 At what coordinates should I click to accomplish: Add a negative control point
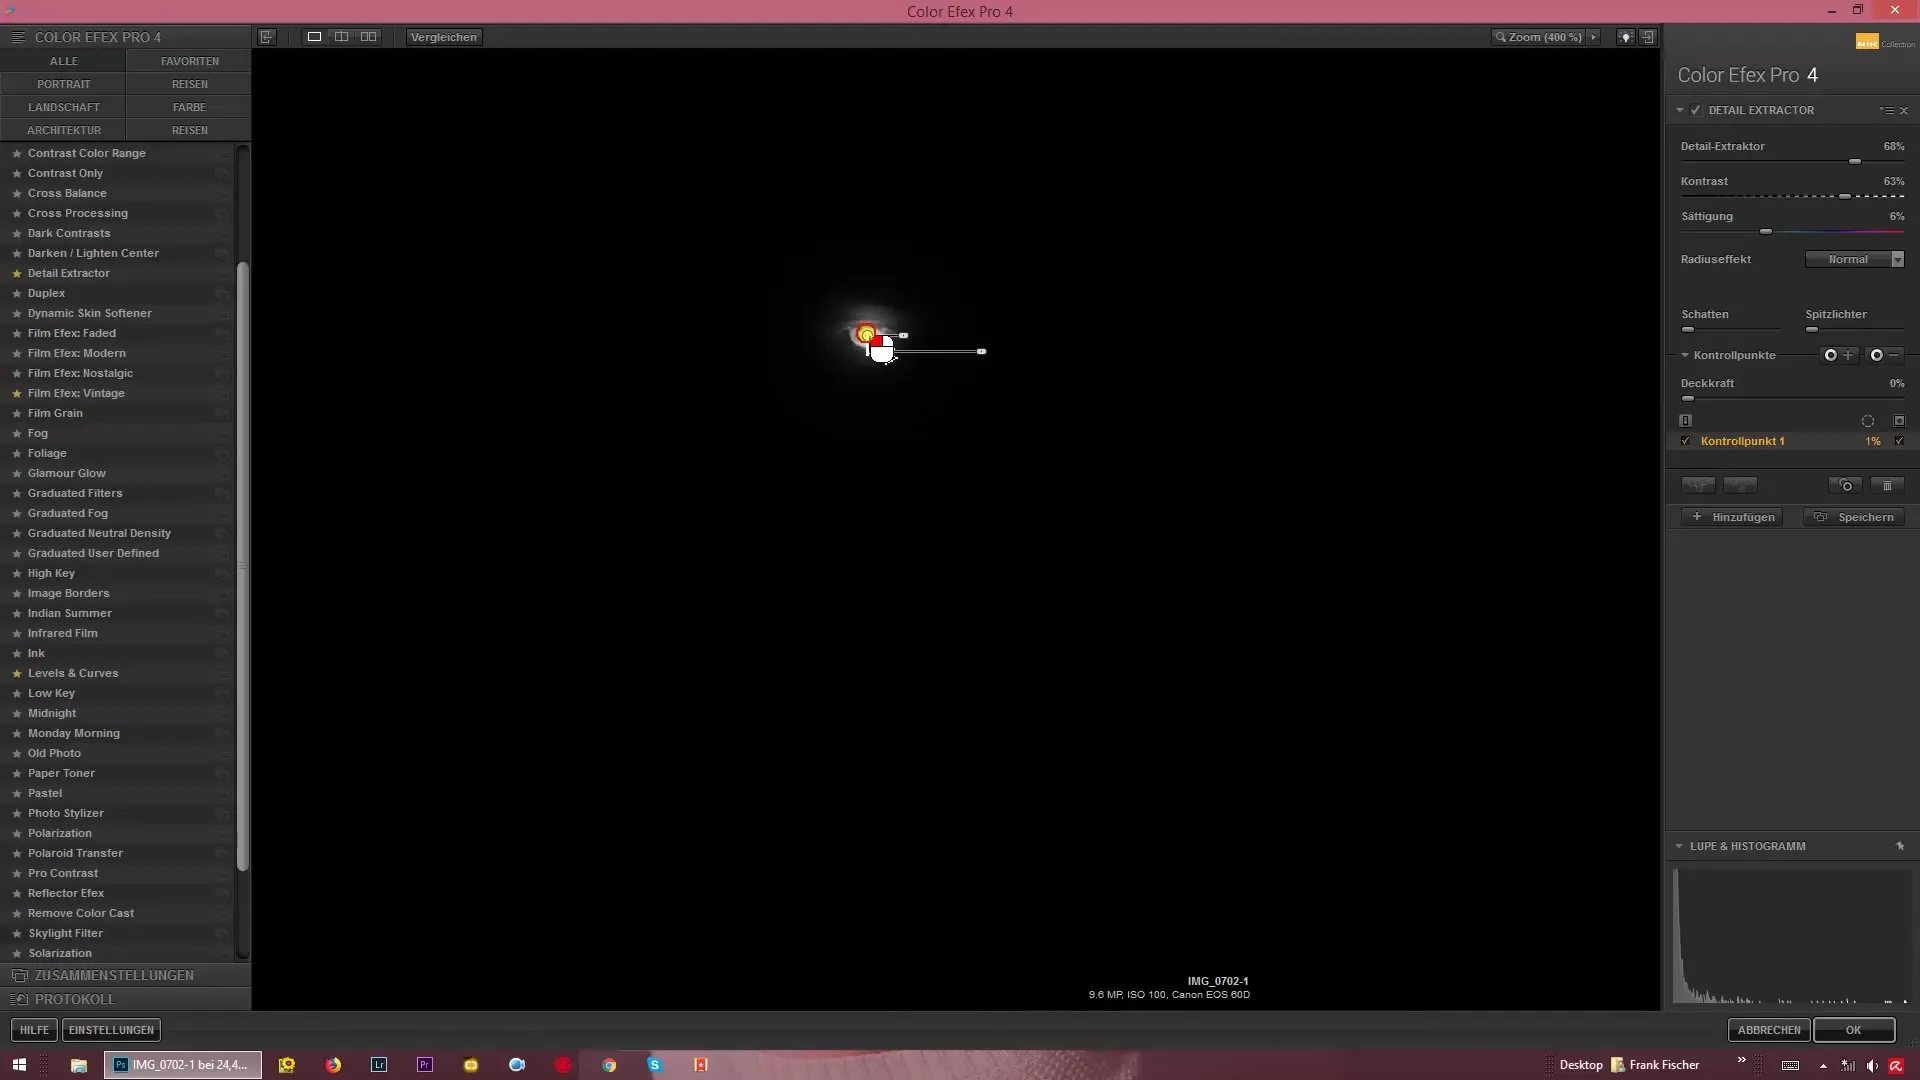[x=1884, y=355]
